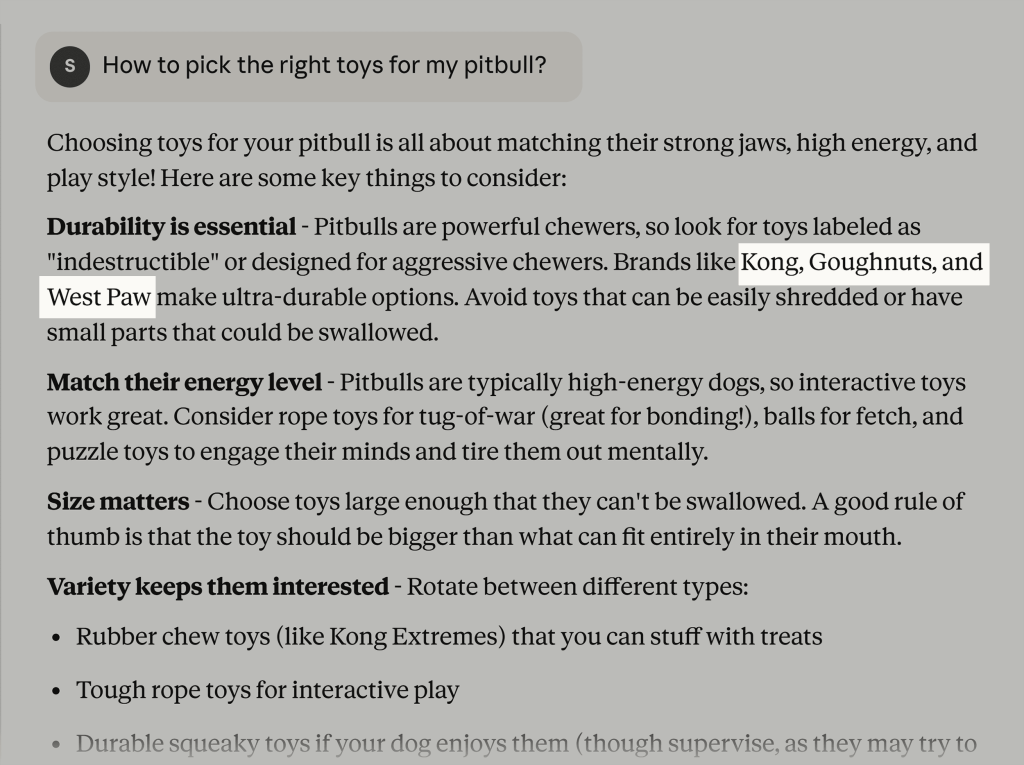Click the bullet dot before 'Rubber chew toys'
Image resolution: width=1024 pixels, height=765 pixels.
(x=57, y=638)
